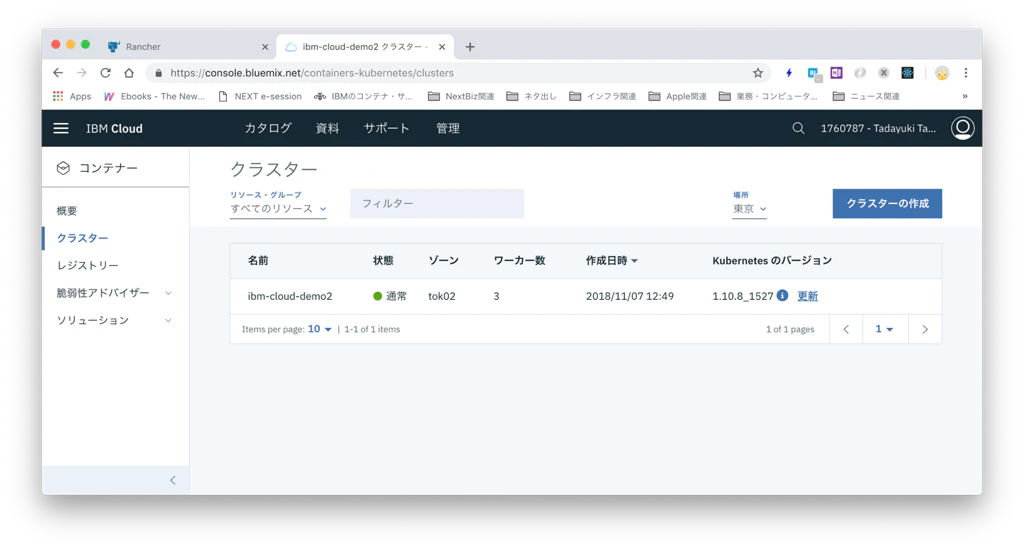The image size is (1024, 550).
Task: Sort by 作成日時 column header
Action: pos(611,260)
